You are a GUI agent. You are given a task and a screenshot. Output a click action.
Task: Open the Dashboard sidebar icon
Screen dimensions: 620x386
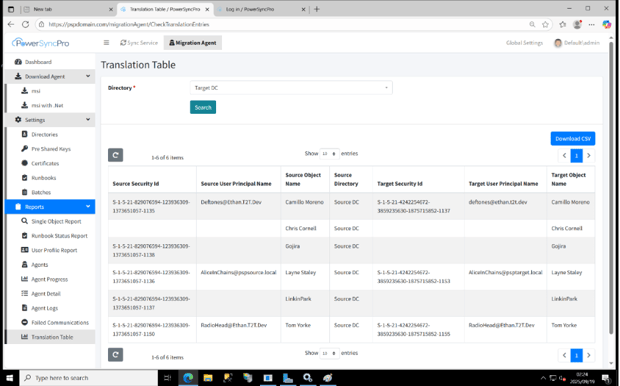tap(18, 62)
